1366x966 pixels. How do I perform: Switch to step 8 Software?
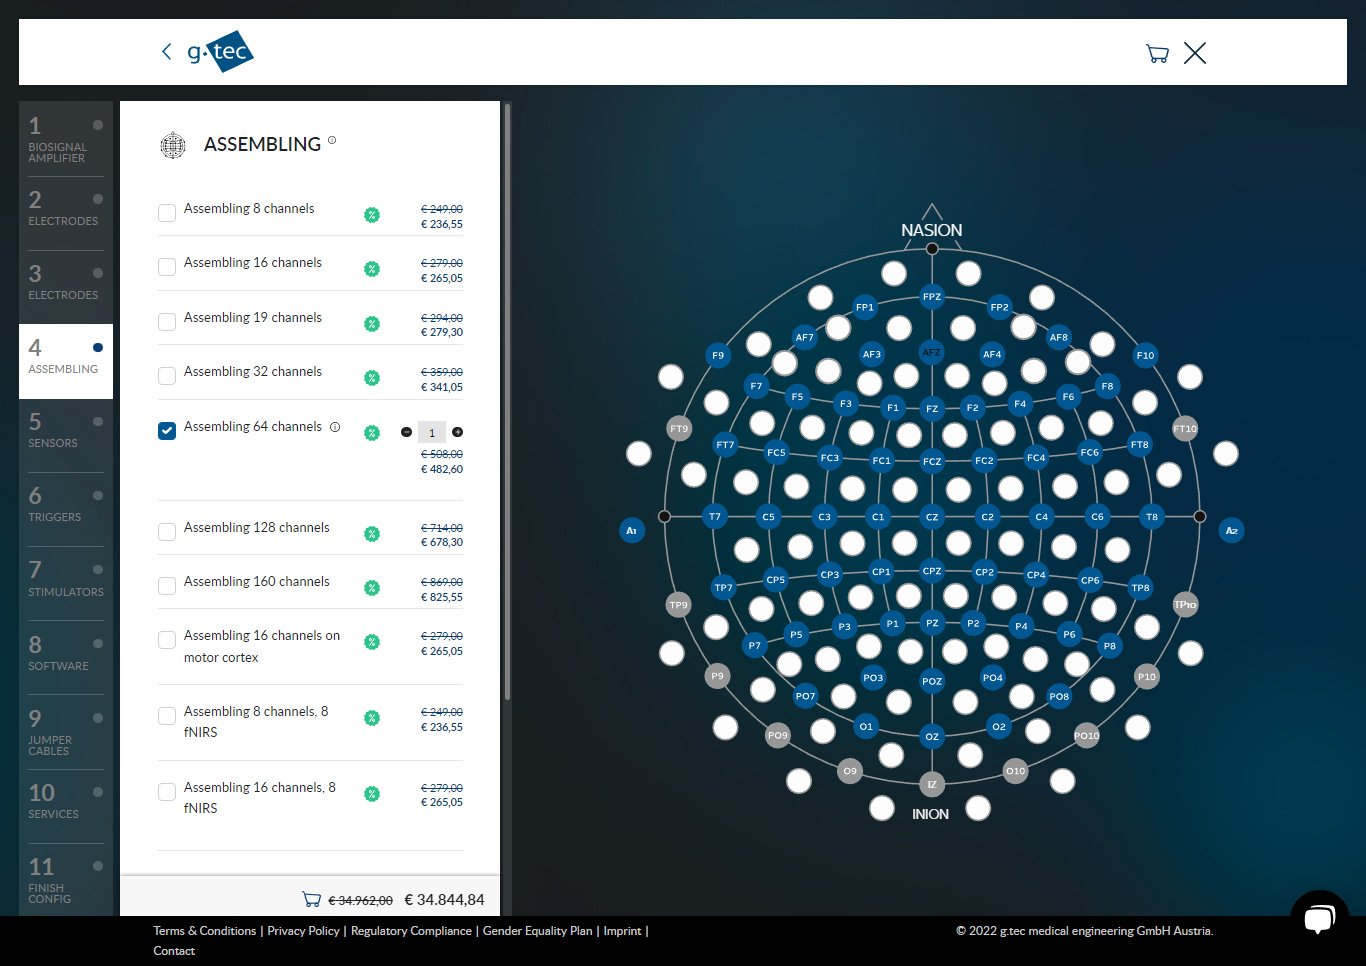pyautogui.click(x=65, y=654)
